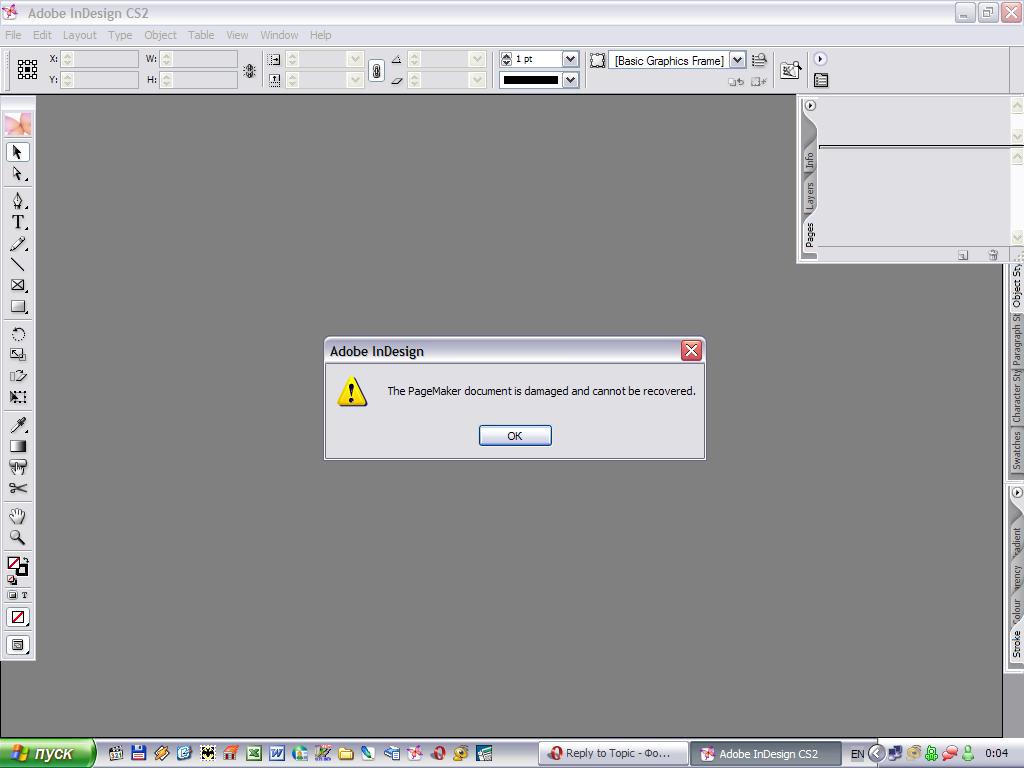This screenshot has width=1024, height=768.
Task: Click the delete page trash icon
Action: (993, 255)
